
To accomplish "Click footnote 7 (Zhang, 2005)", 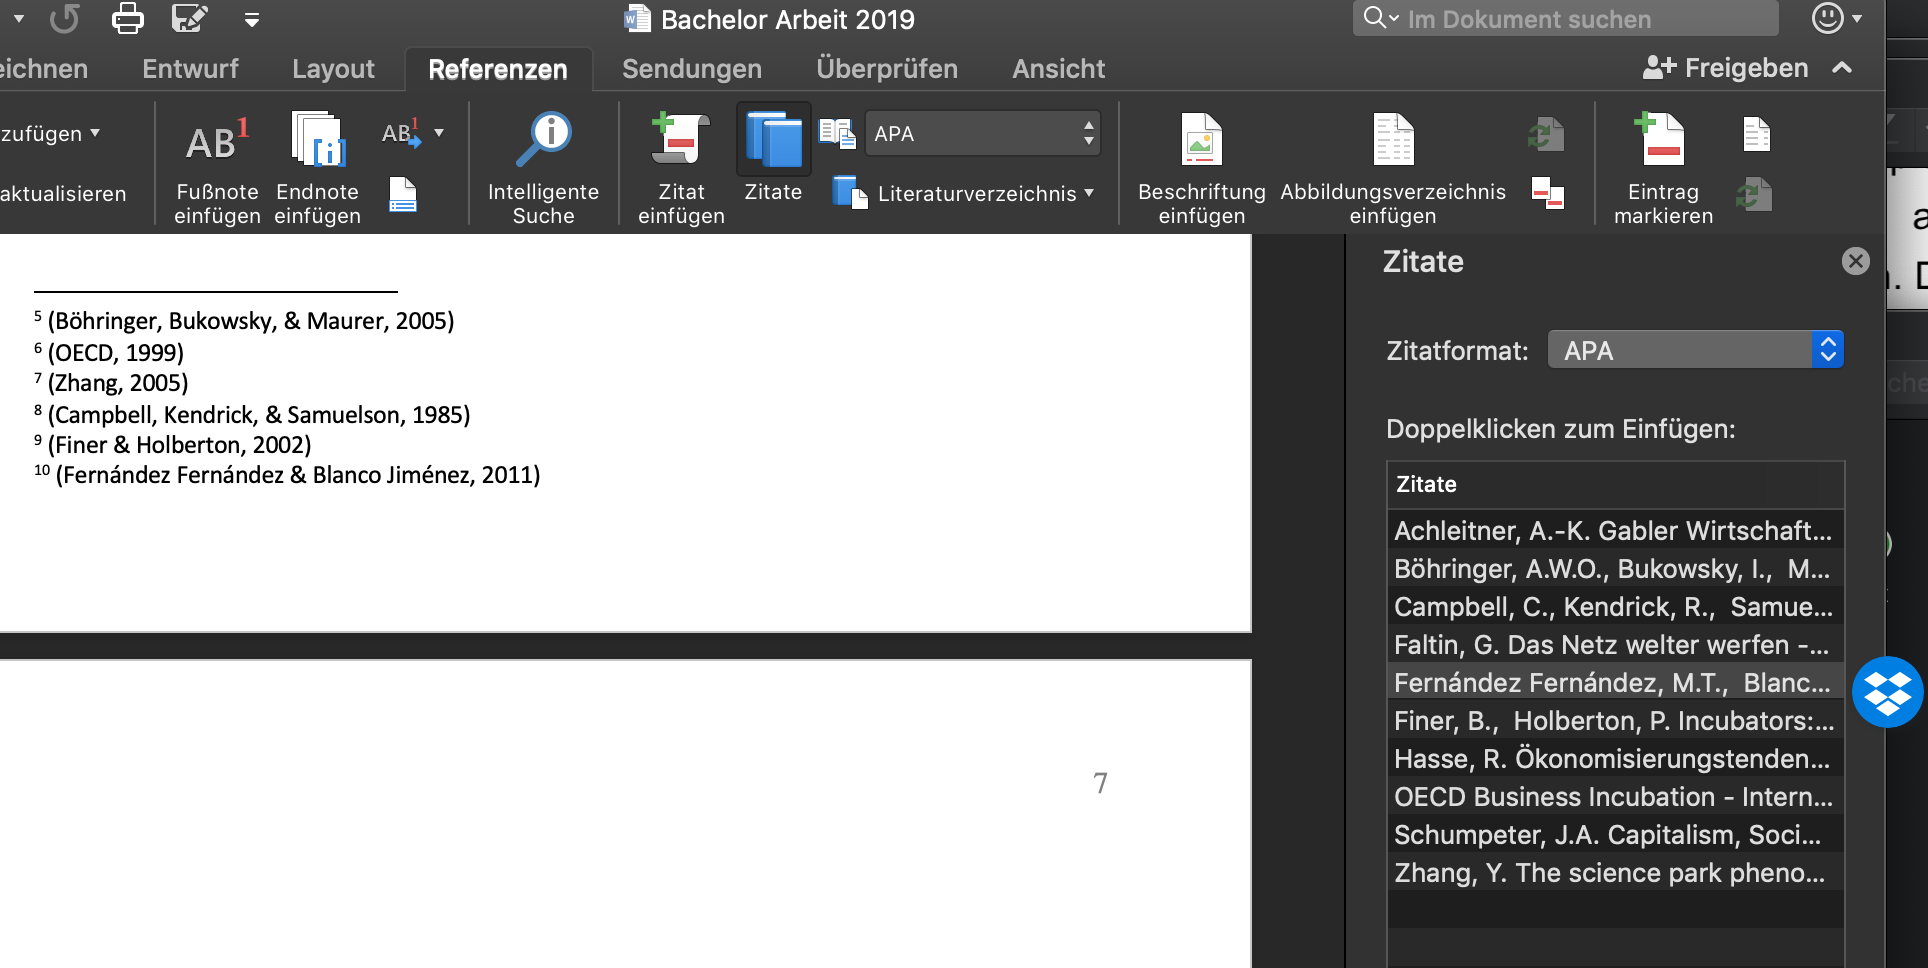I will [x=118, y=383].
